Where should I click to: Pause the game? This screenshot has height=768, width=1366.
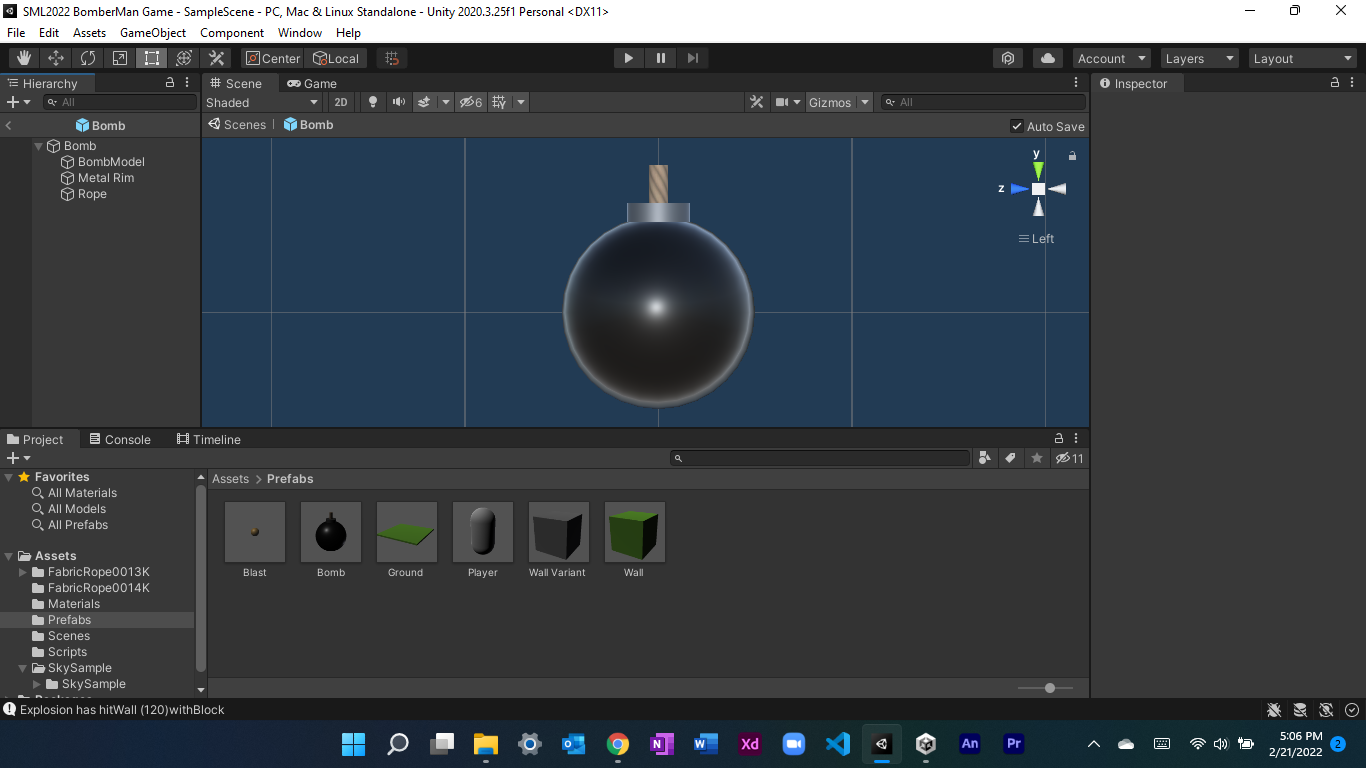coord(661,58)
